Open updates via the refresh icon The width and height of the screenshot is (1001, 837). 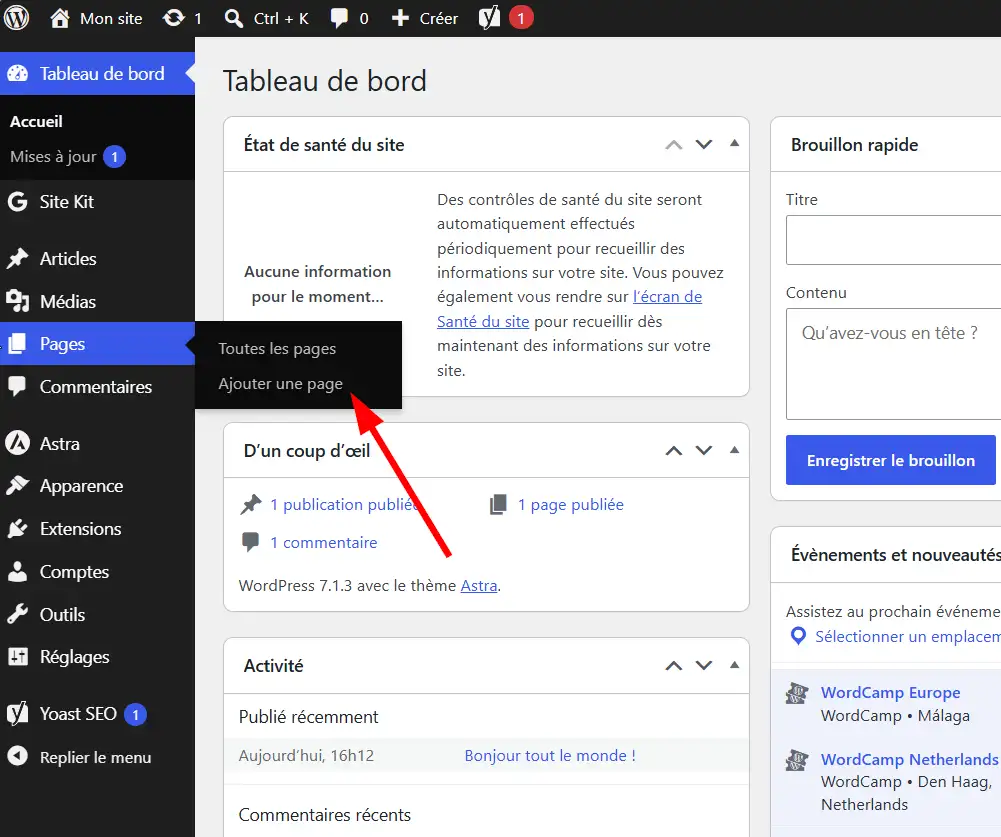173,18
